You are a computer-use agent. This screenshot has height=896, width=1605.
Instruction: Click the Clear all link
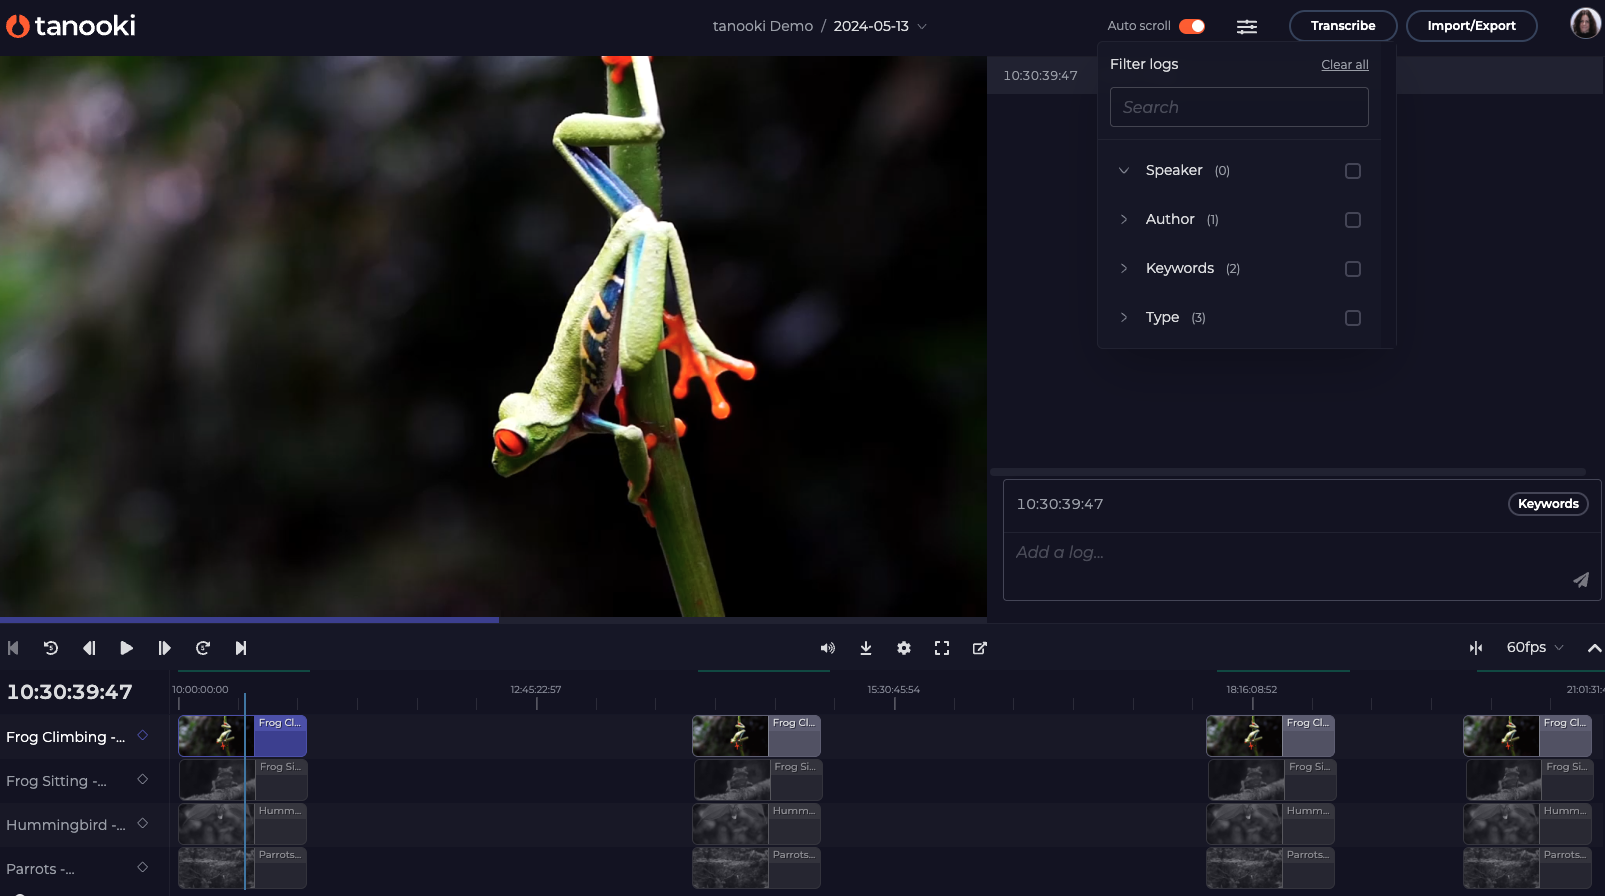click(x=1344, y=65)
